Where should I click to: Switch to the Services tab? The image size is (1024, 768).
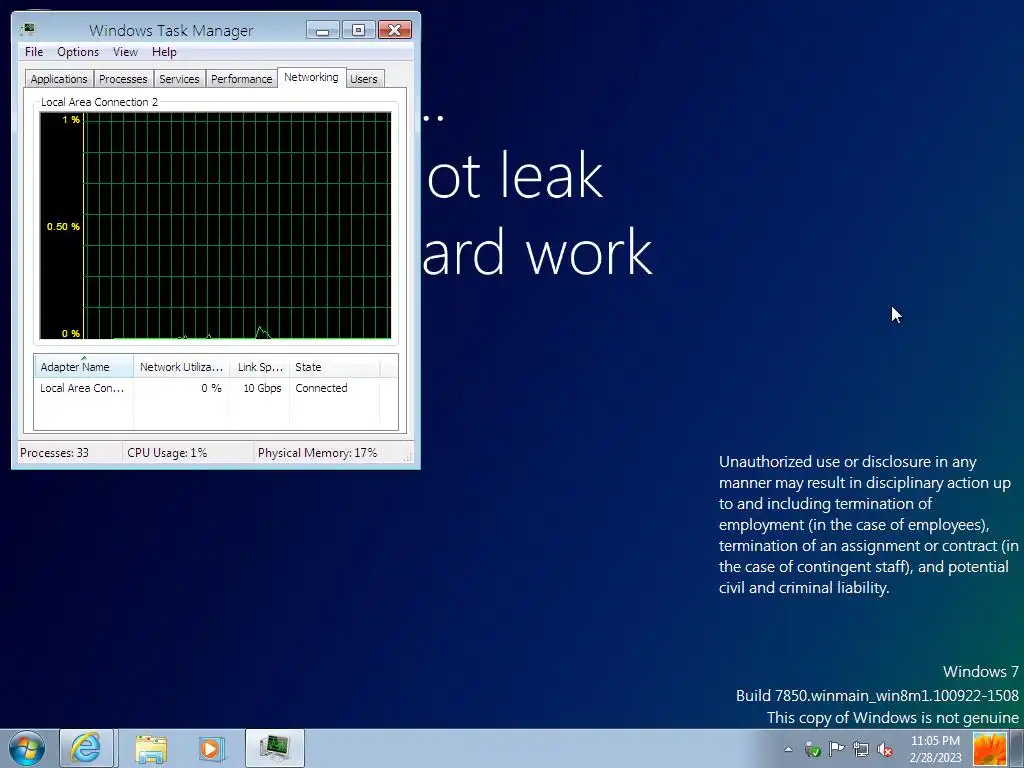(x=179, y=79)
